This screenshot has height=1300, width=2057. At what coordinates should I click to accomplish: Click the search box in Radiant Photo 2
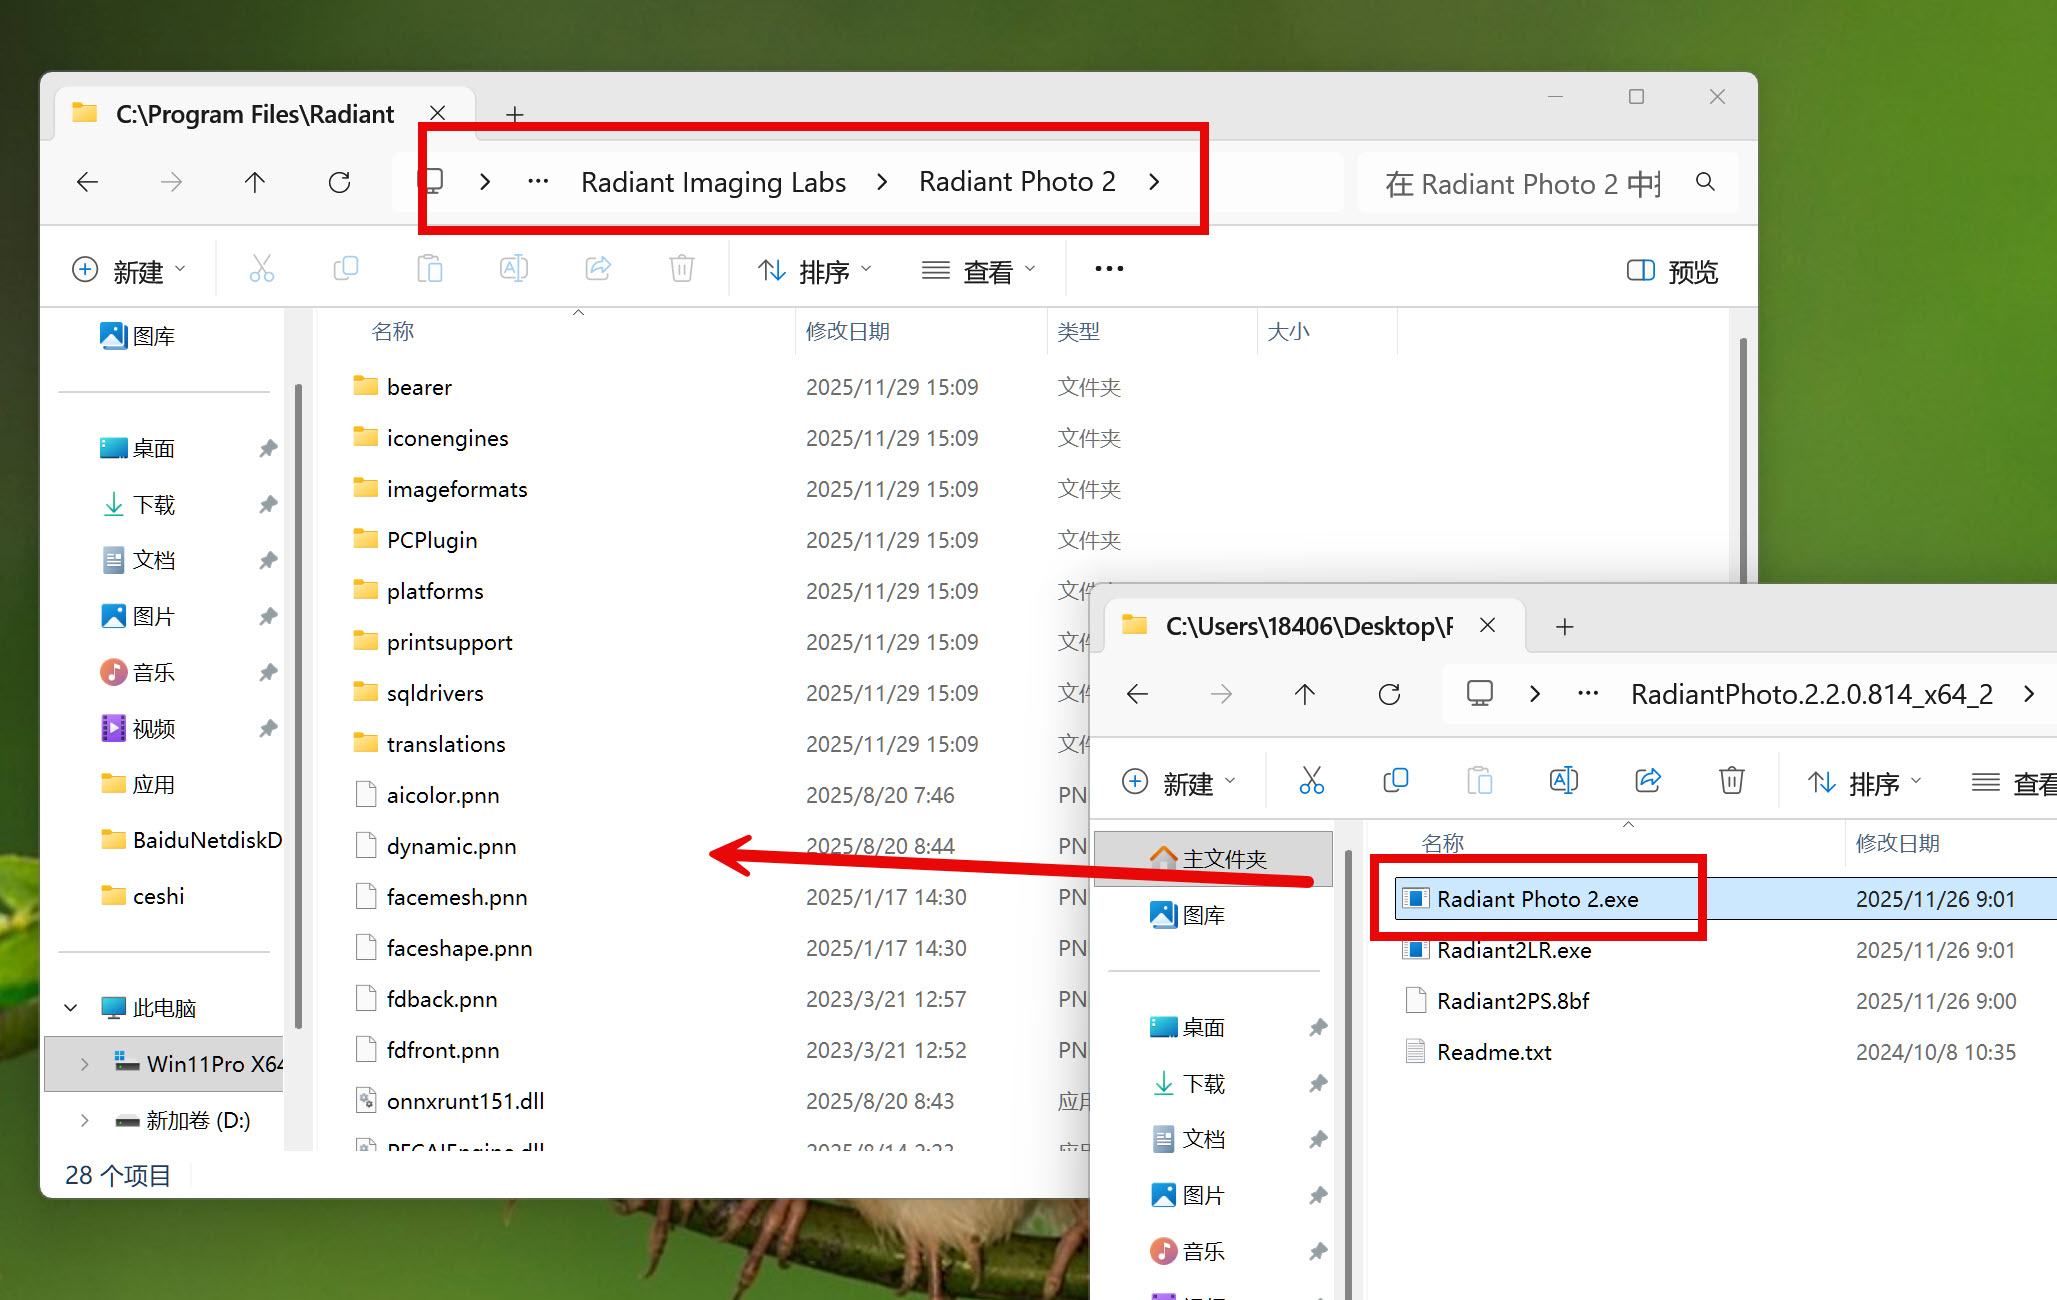pyautogui.click(x=1522, y=184)
